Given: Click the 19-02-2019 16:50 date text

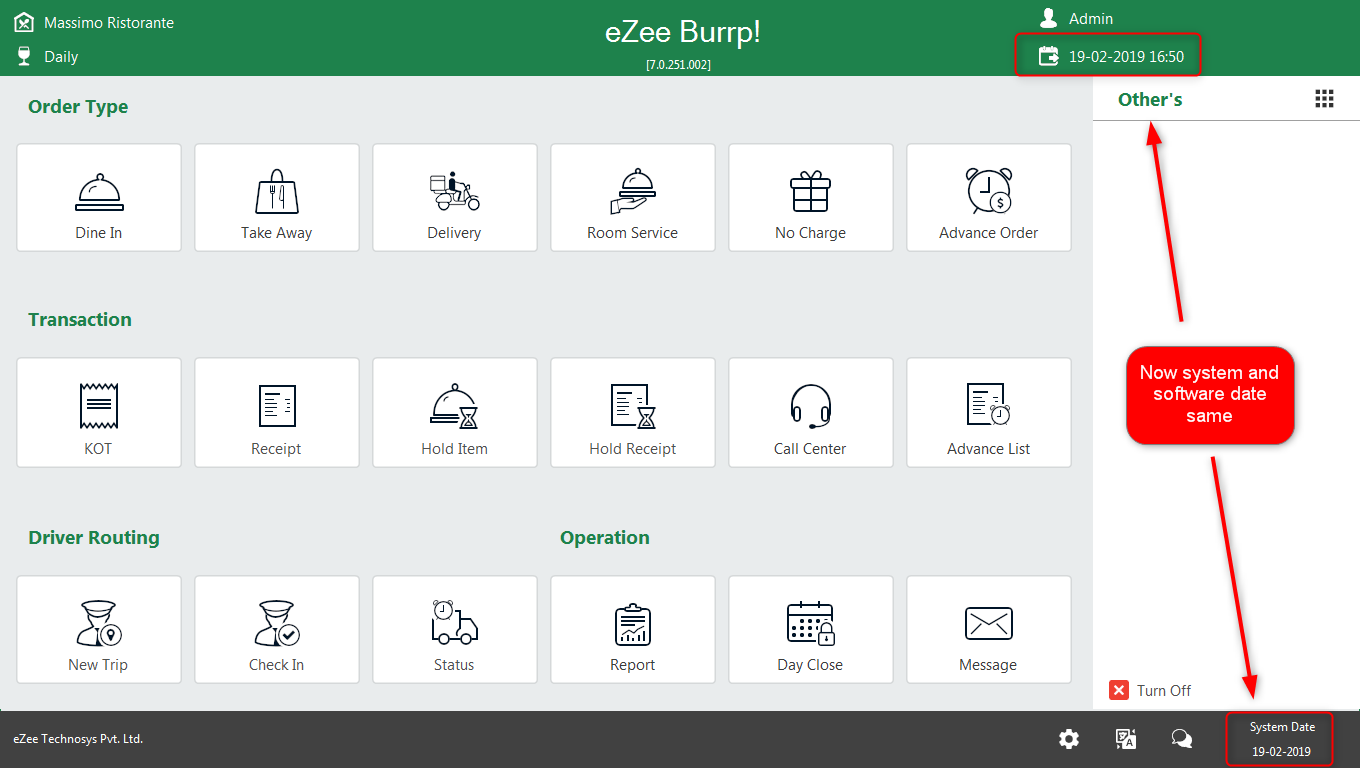Looking at the screenshot, I should coord(1126,57).
